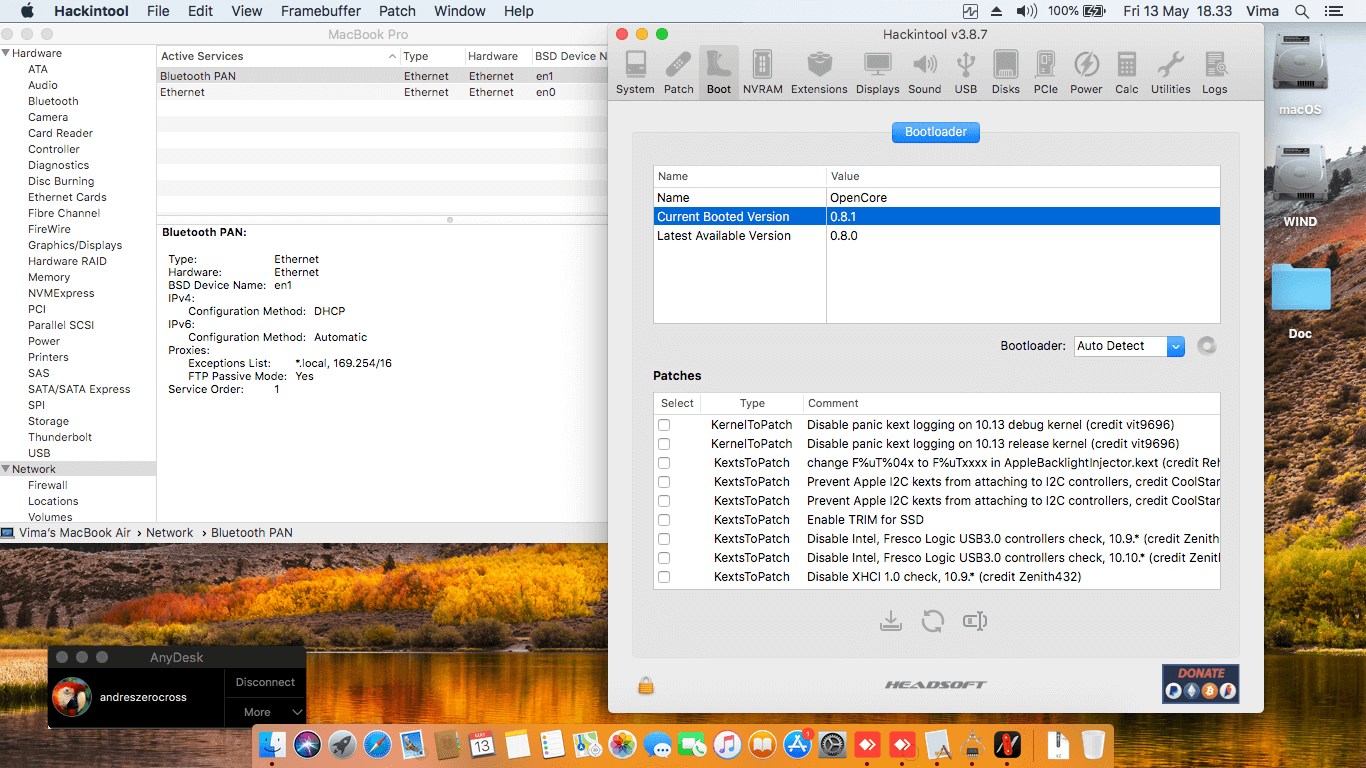Click the download bootloader icon below patches

[x=891, y=621]
